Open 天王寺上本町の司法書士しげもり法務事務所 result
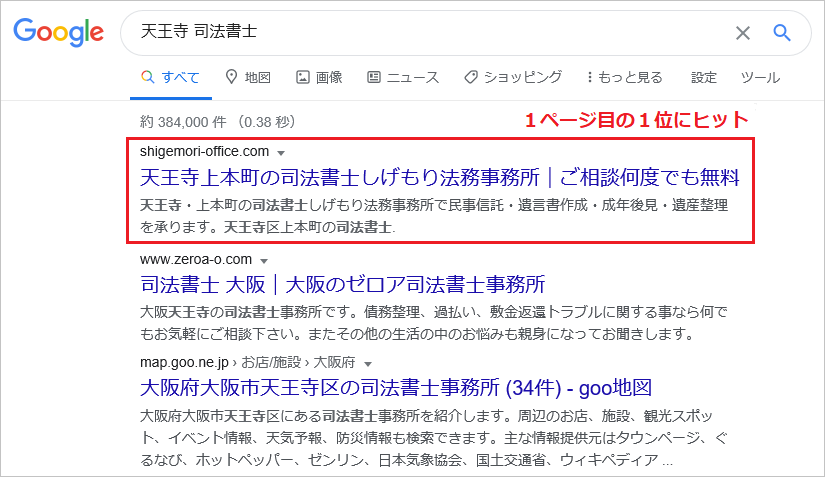Image resolution: width=825 pixels, height=477 pixels. point(440,177)
